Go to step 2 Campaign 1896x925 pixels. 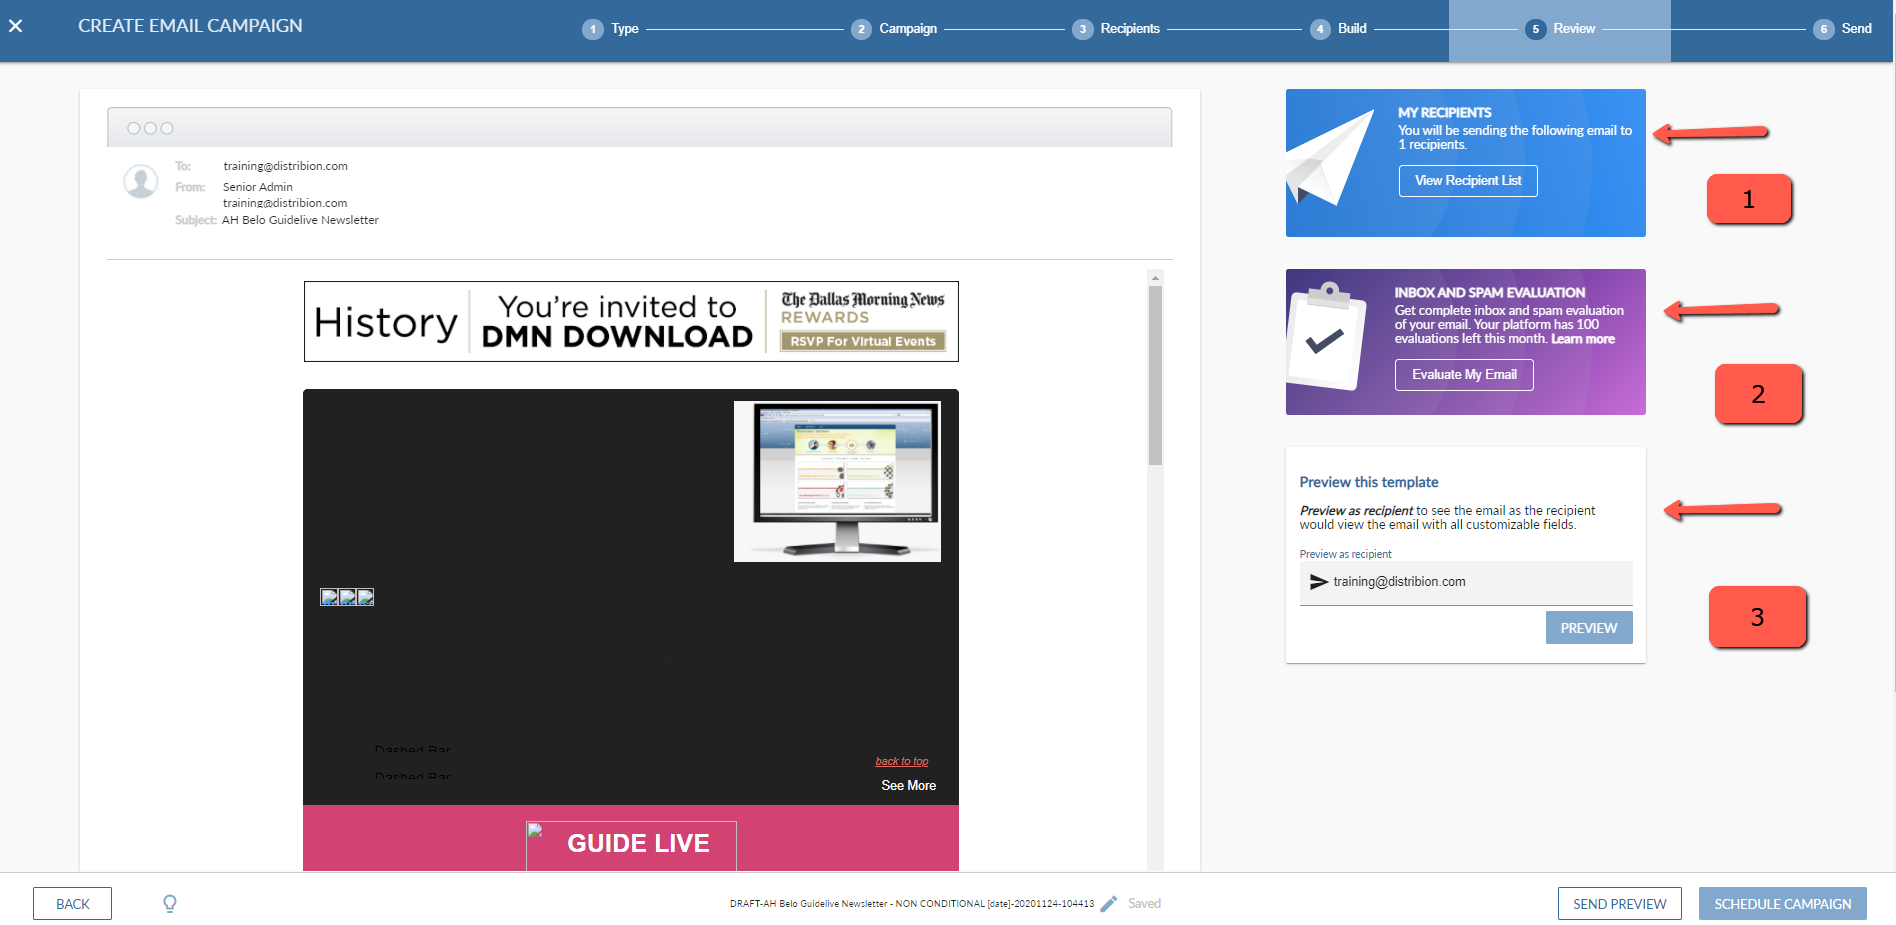click(x=894, y=29)
